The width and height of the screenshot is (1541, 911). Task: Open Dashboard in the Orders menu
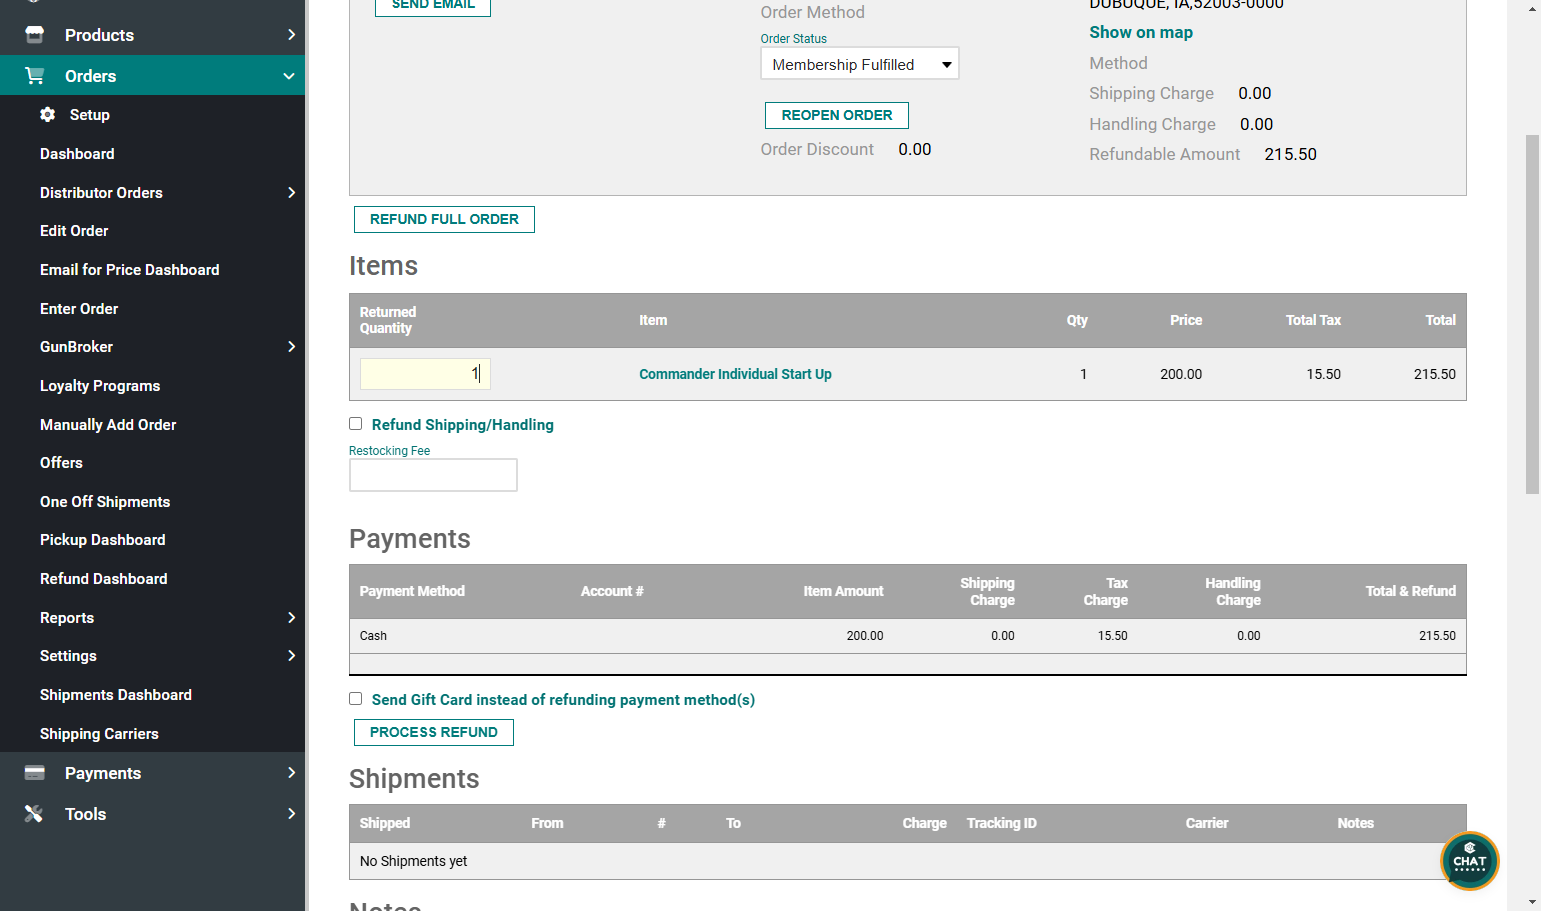point(77,154)
